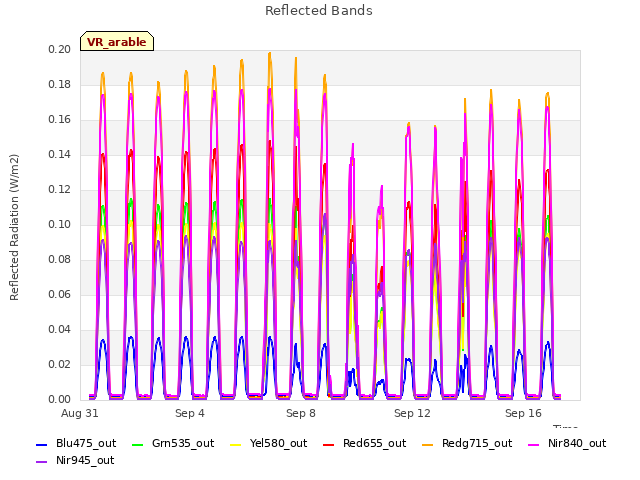Click the orange Redg715_out color marker
640x480 pixels.
(428, 444)
